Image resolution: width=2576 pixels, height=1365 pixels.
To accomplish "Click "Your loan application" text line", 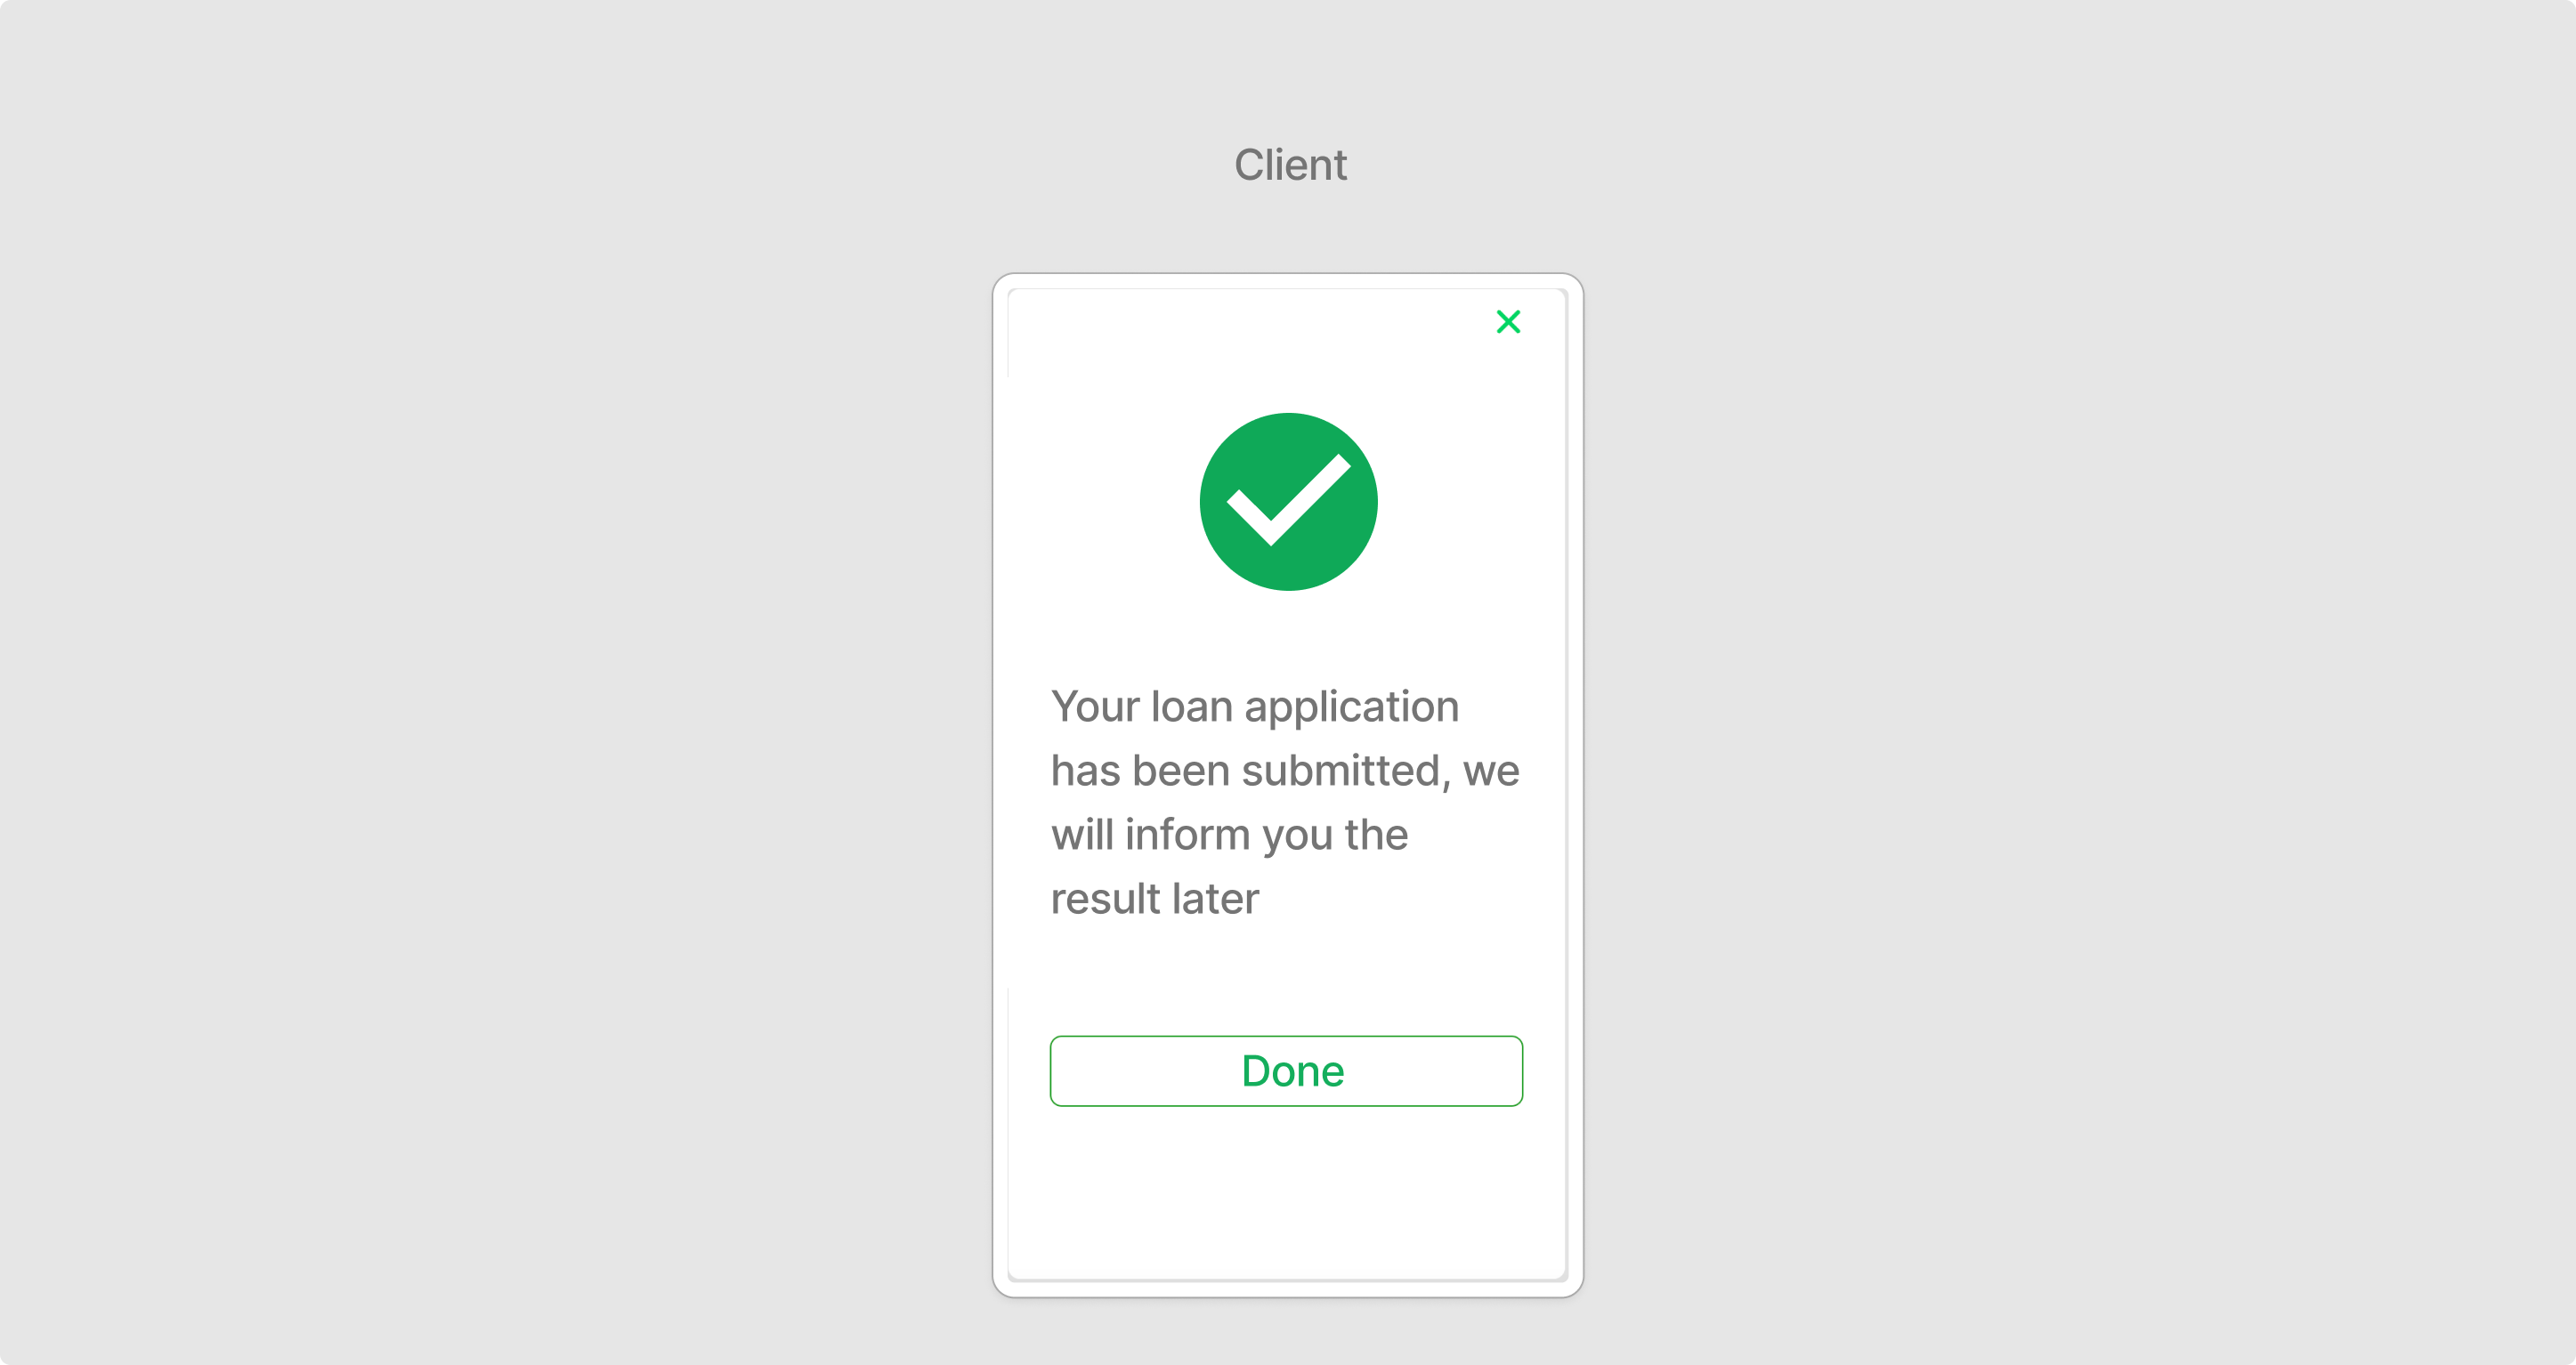I will click(1254, 707).
